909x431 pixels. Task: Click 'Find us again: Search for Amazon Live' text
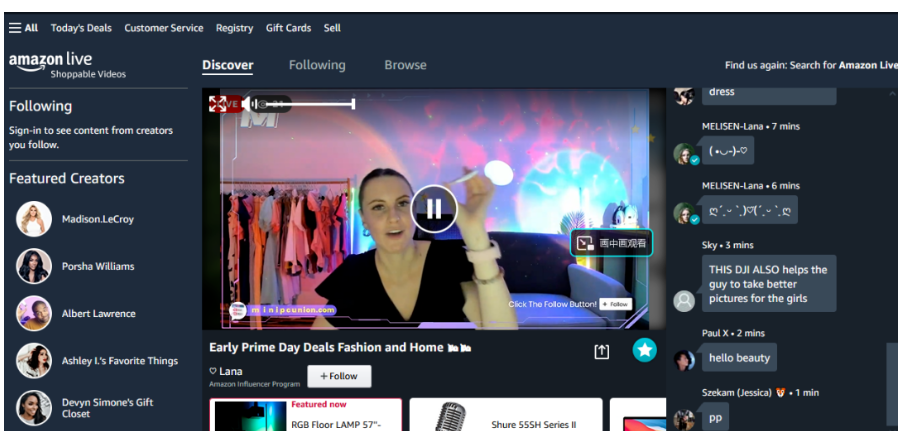811,65
